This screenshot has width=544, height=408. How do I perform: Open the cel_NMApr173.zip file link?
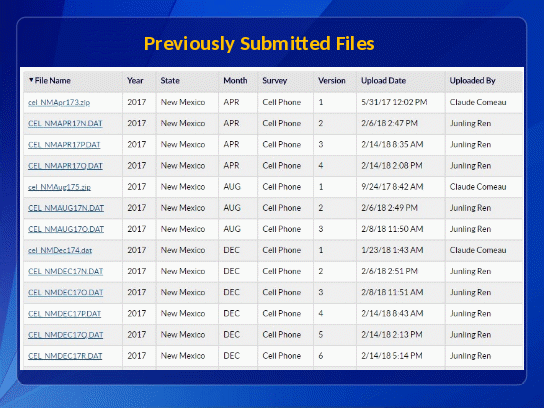[59, 102]
